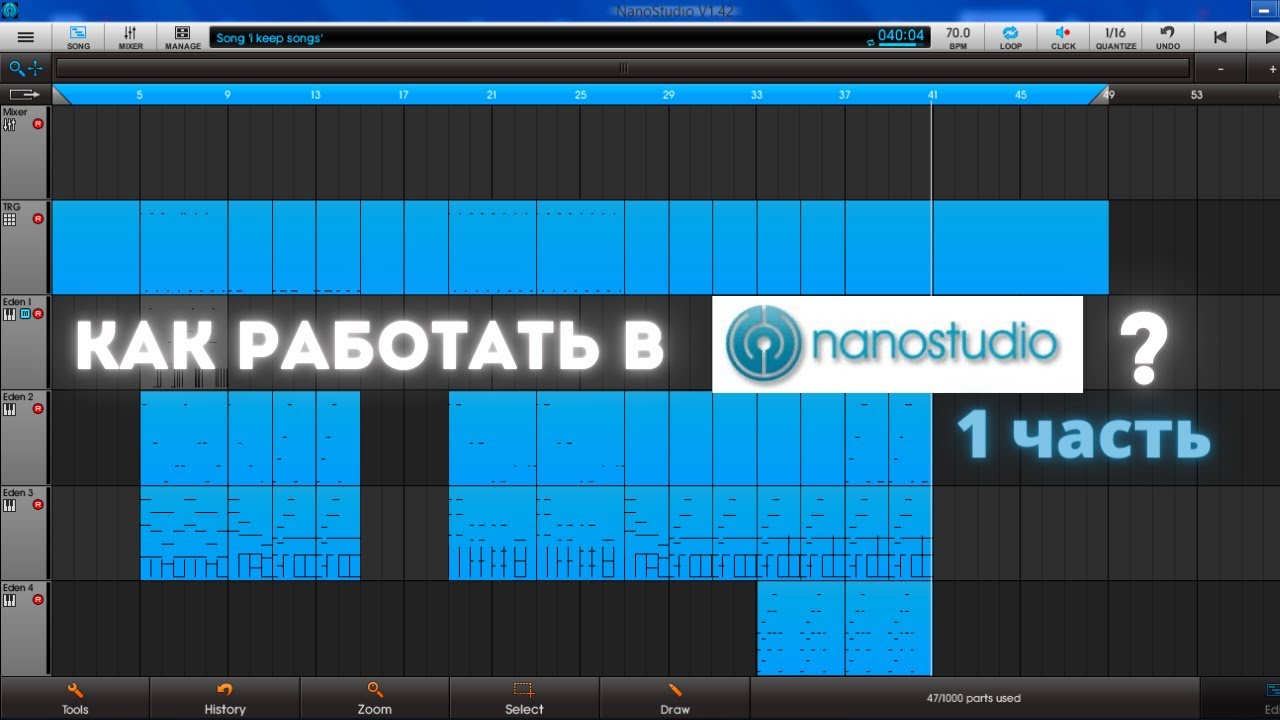Click the NanoStudio app icon in title bar

pos(9,11)
